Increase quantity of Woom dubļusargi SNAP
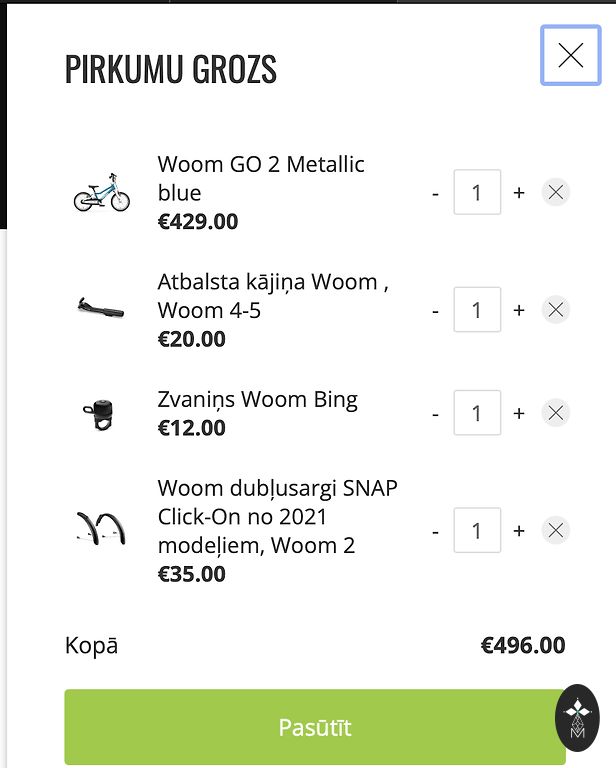 (519, 531)
